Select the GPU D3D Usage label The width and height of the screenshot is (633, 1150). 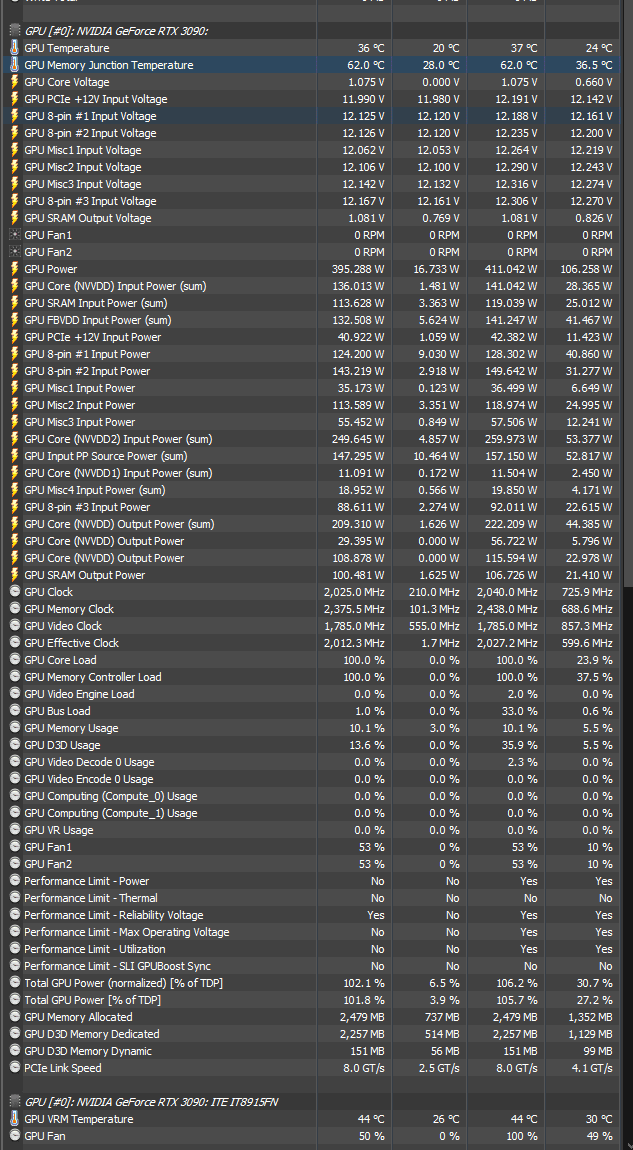(62, 744)
